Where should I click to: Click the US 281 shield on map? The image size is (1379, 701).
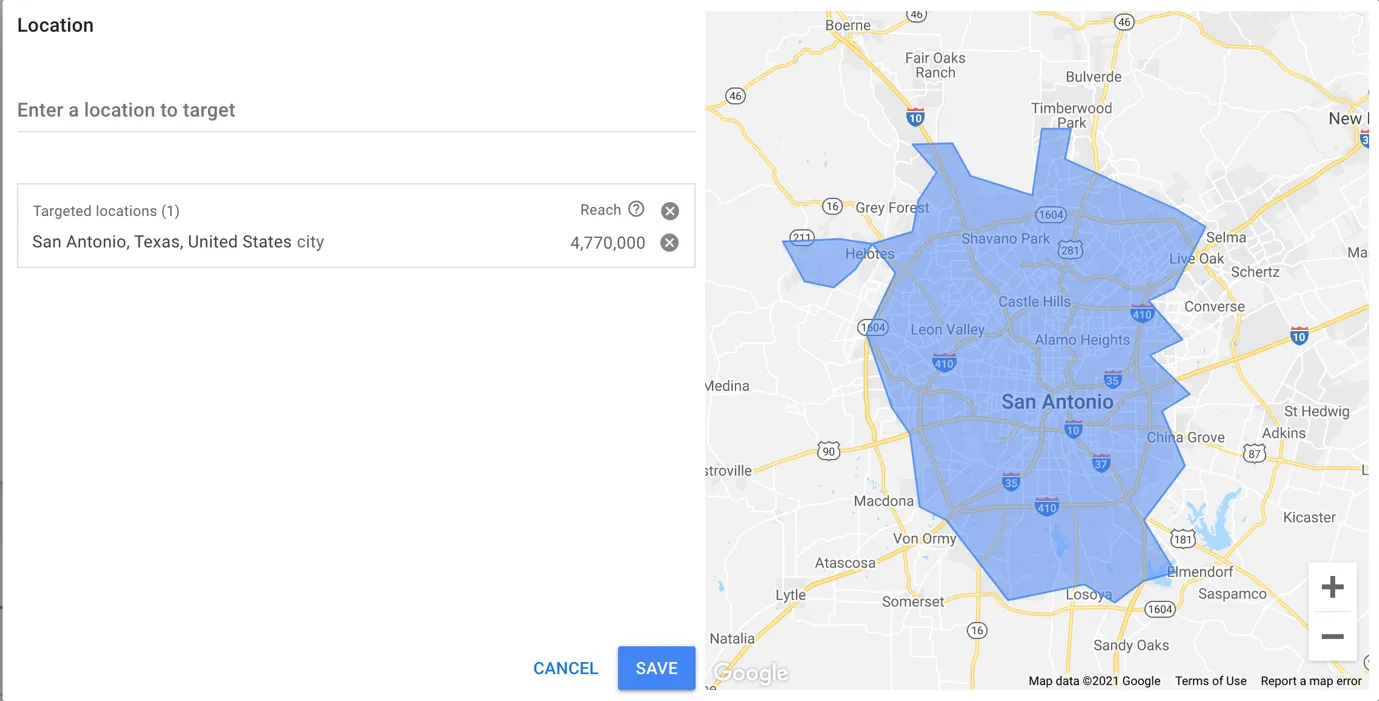(1070, 249)
